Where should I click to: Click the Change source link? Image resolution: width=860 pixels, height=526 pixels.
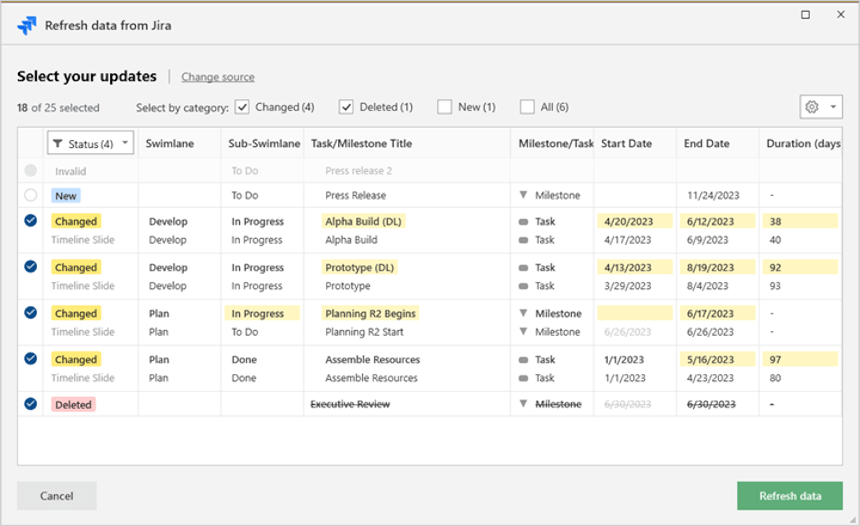coord(218,77)
